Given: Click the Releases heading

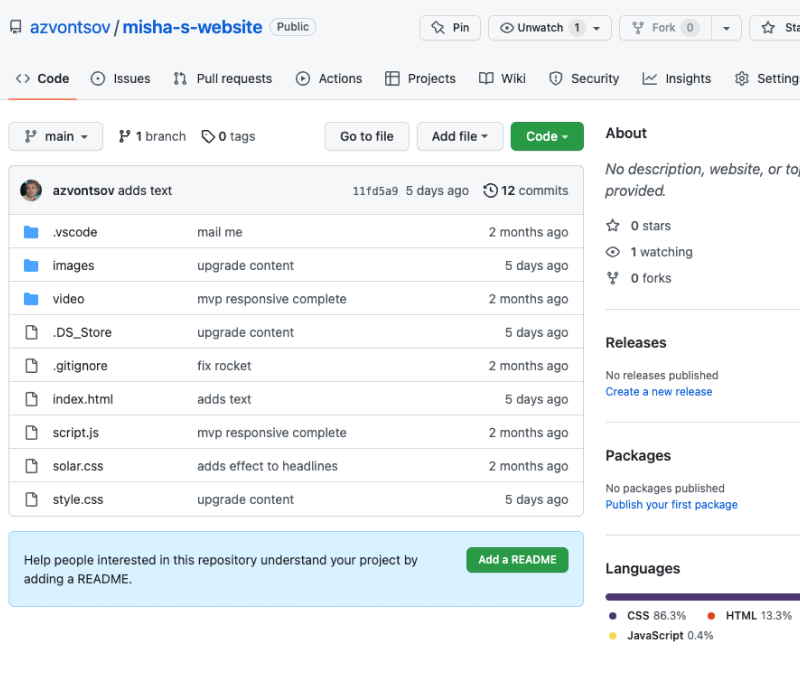Looking at the screenshot, I should pos(636,342).
